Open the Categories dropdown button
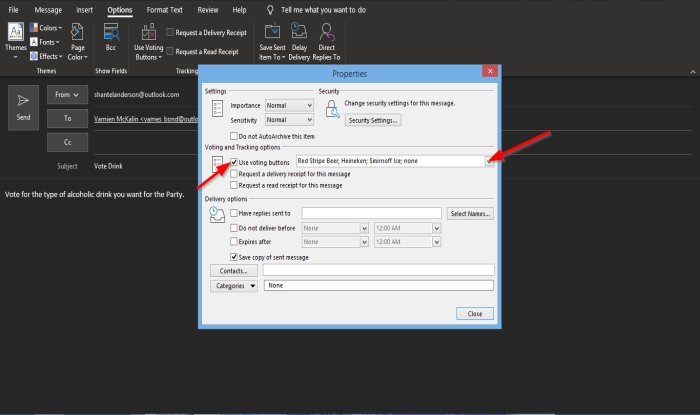 (x=233, y=286)
